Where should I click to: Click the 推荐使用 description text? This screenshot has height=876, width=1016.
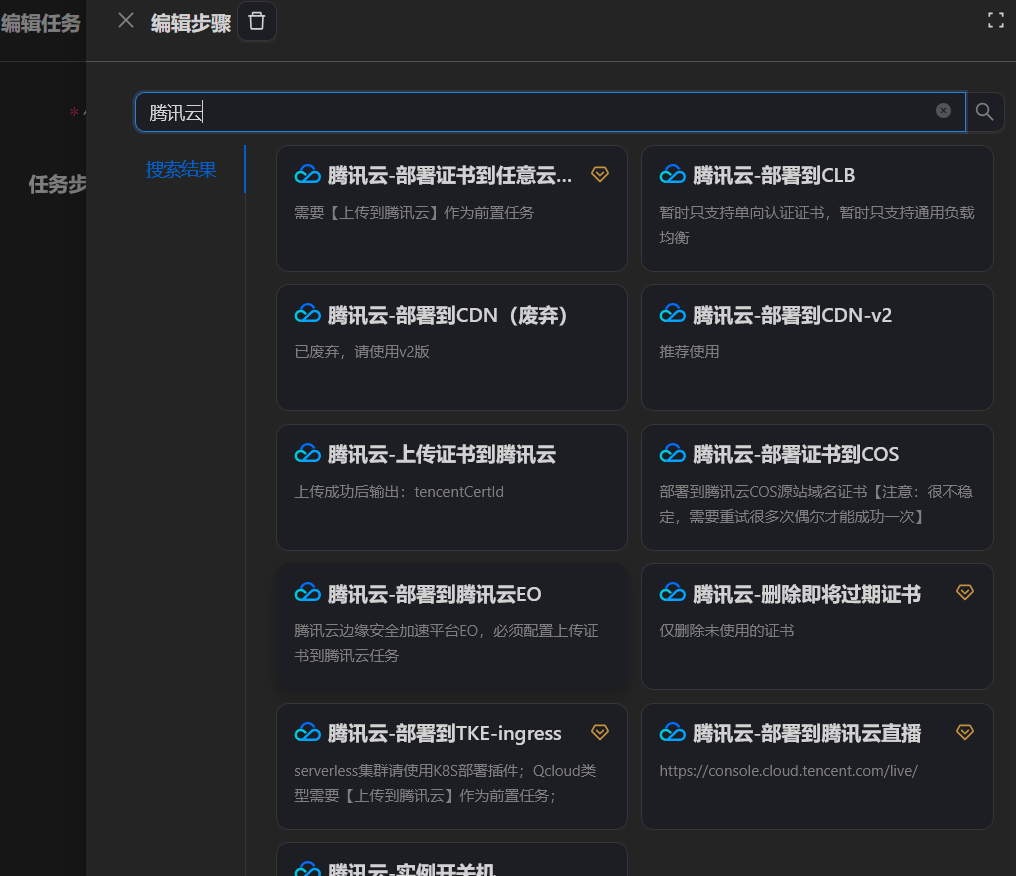[x=689, y=352]
